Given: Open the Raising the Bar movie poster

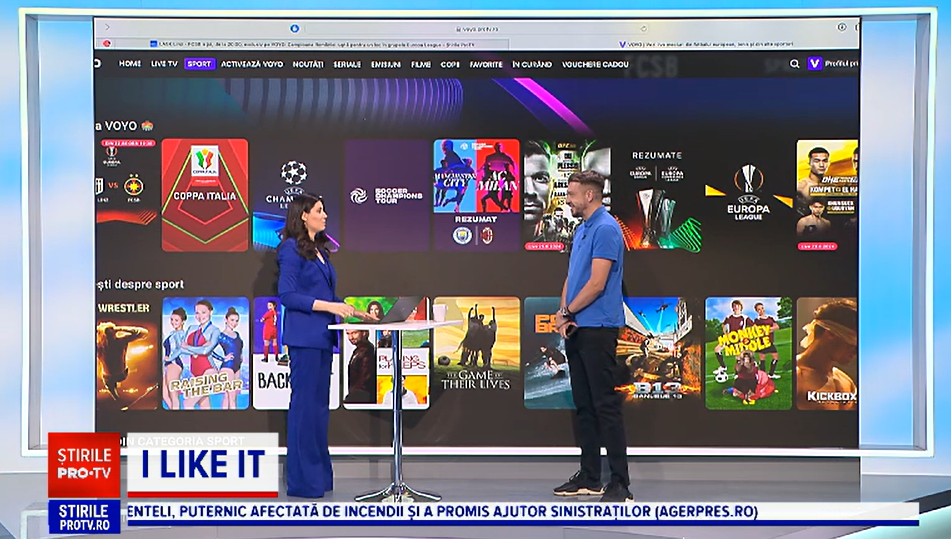Looking at the screenshot, I should point(205,353).
